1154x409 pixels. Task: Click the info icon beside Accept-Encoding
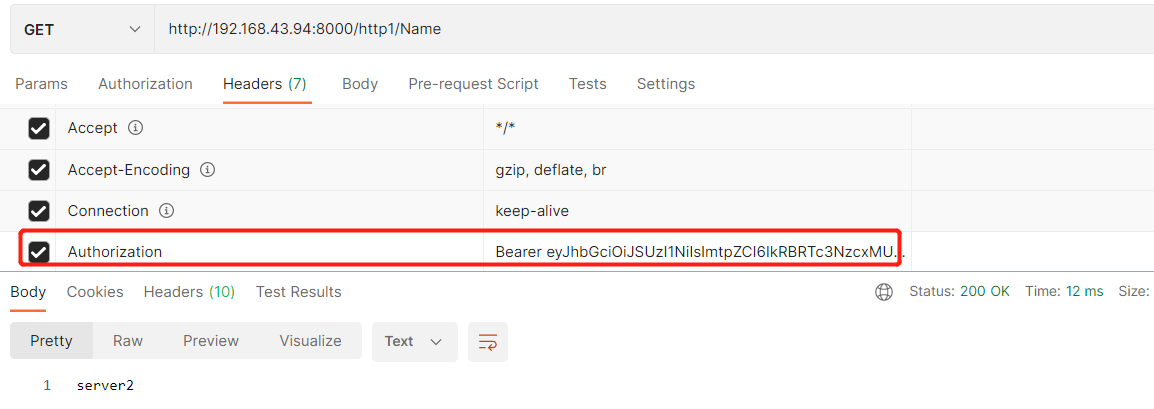(x=208, y=170)
